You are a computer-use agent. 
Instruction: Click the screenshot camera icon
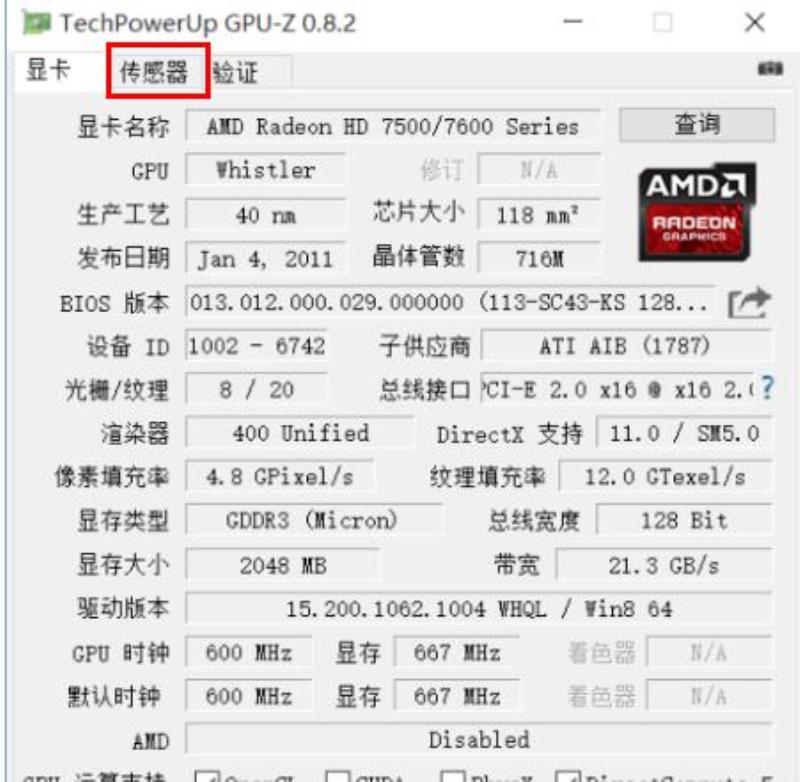[770, 68]
